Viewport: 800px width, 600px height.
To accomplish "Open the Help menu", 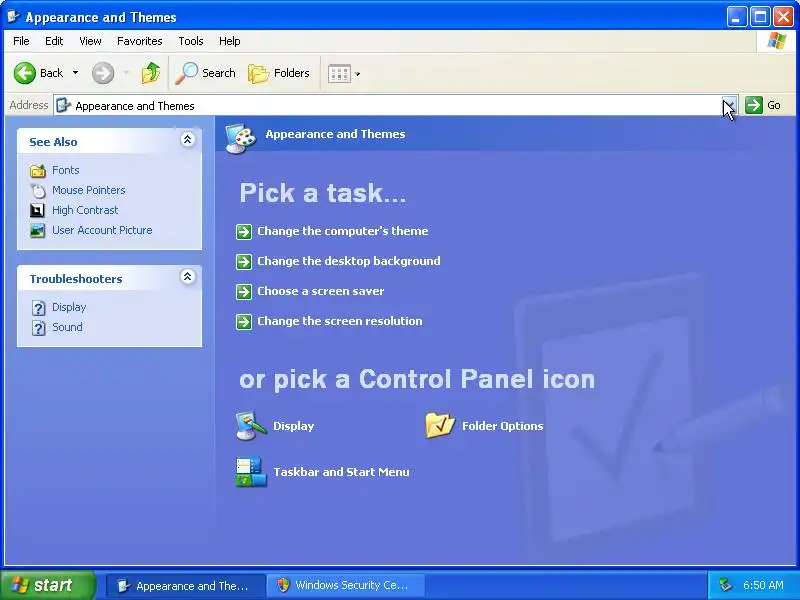I will (230, 41).
